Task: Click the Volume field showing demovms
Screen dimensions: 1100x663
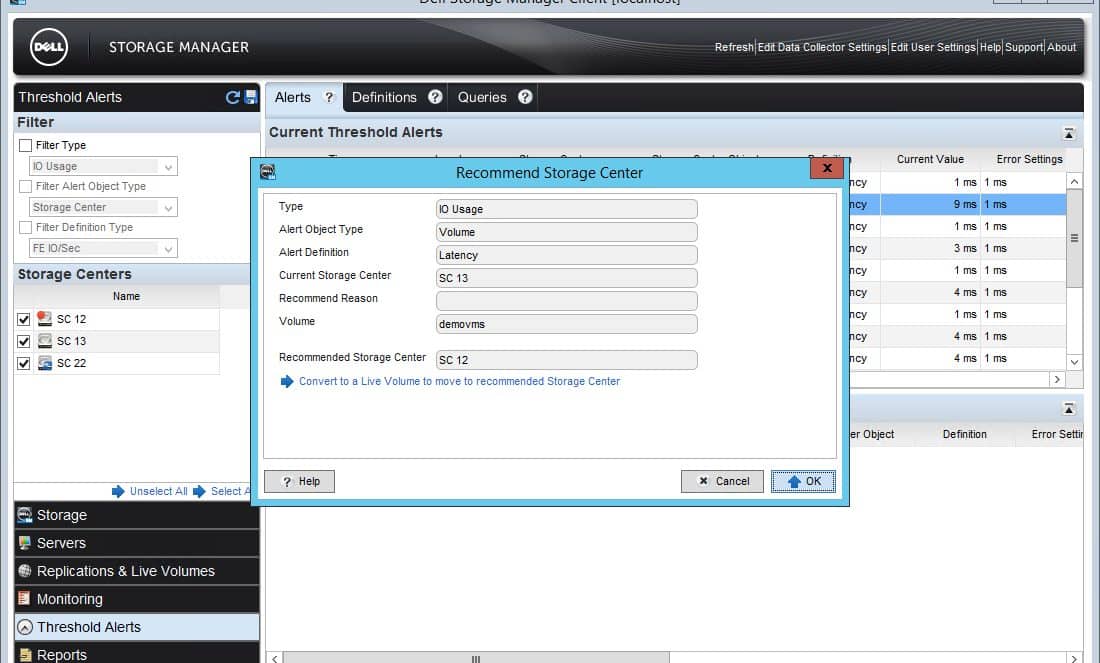Action: pyautogui.click(x=567, y=324)
